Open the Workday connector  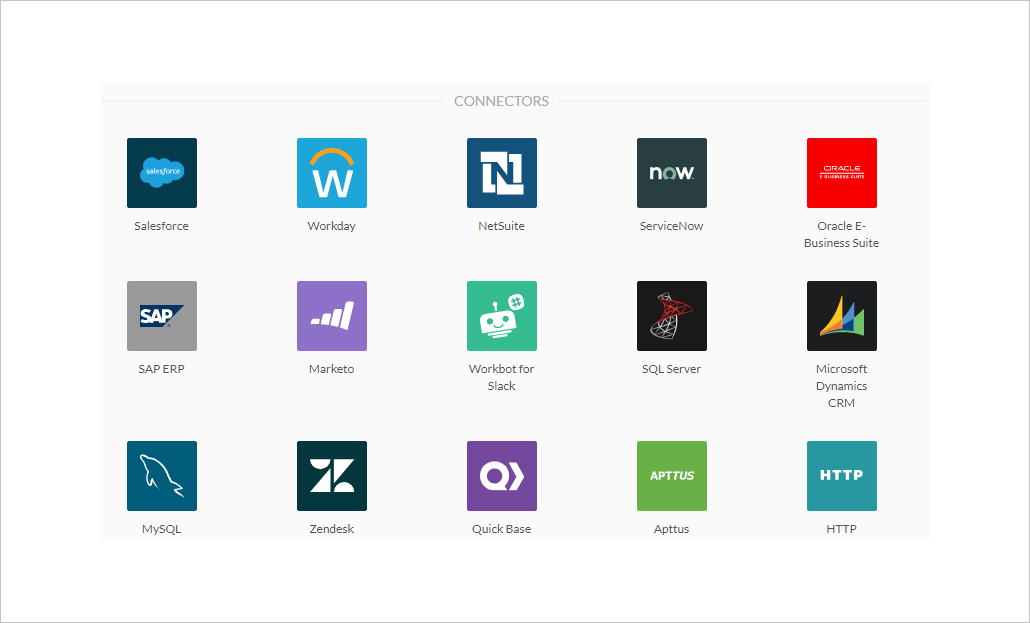click(x=331, y=172)
